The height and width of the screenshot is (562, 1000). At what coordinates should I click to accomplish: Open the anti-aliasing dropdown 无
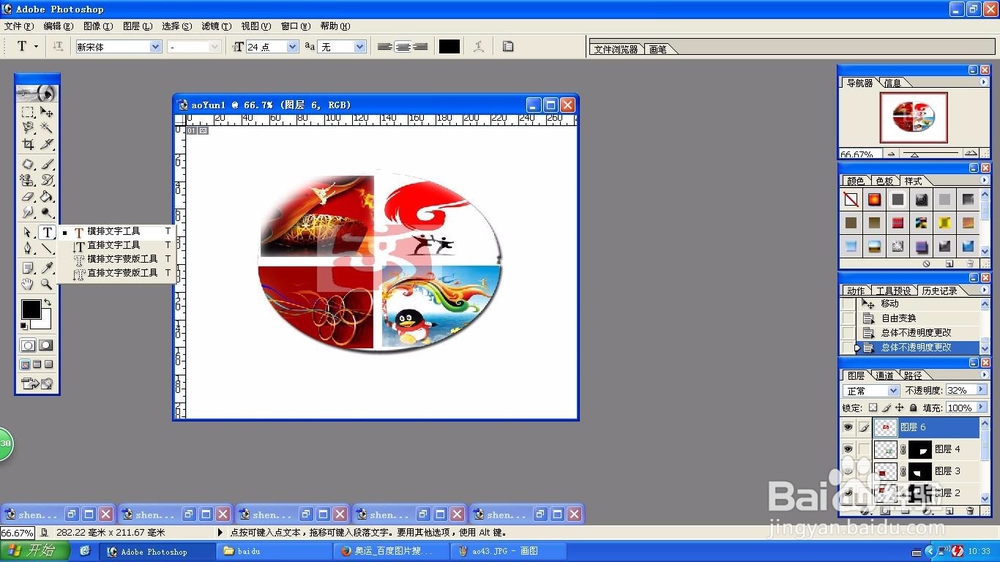[360, 47]
